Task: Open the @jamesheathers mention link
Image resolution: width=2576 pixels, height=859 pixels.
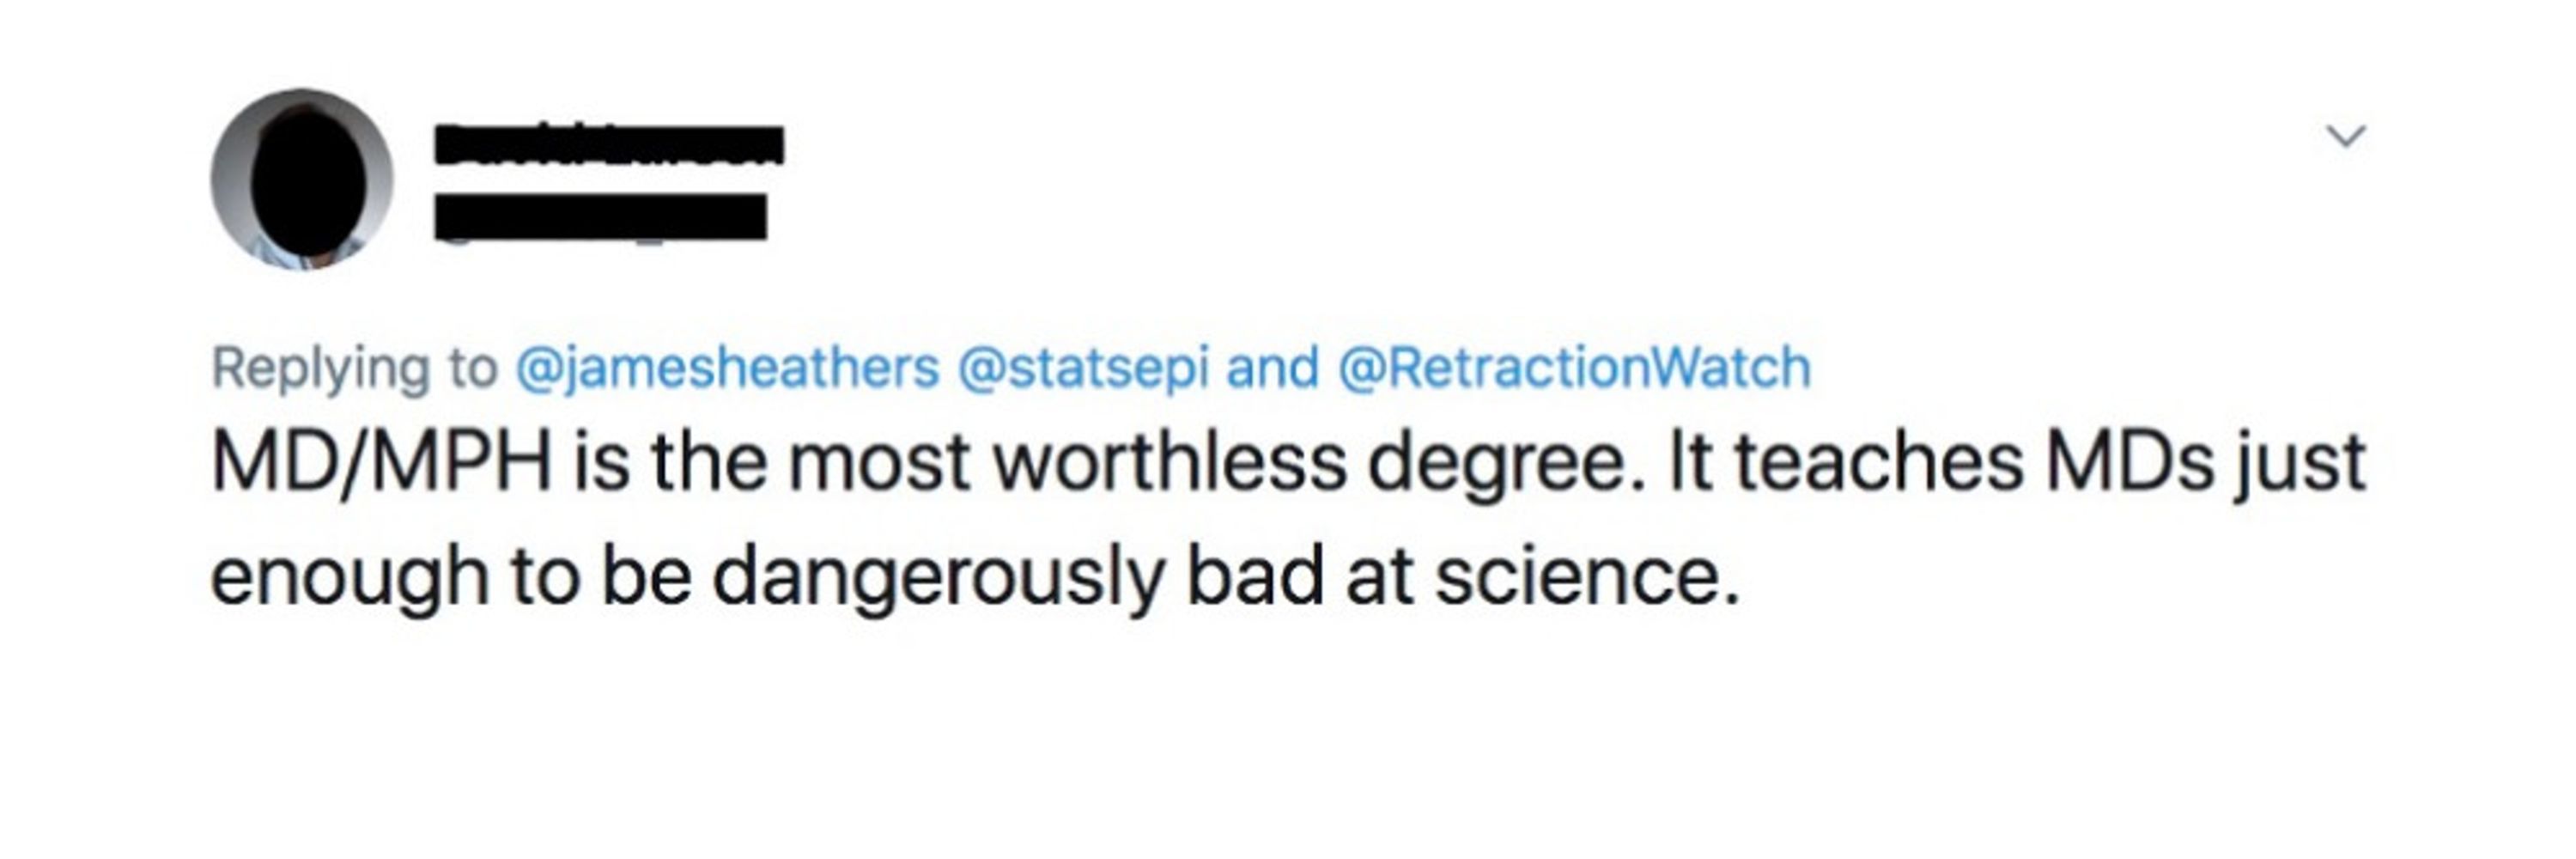Action: click(x=727, y=369)
